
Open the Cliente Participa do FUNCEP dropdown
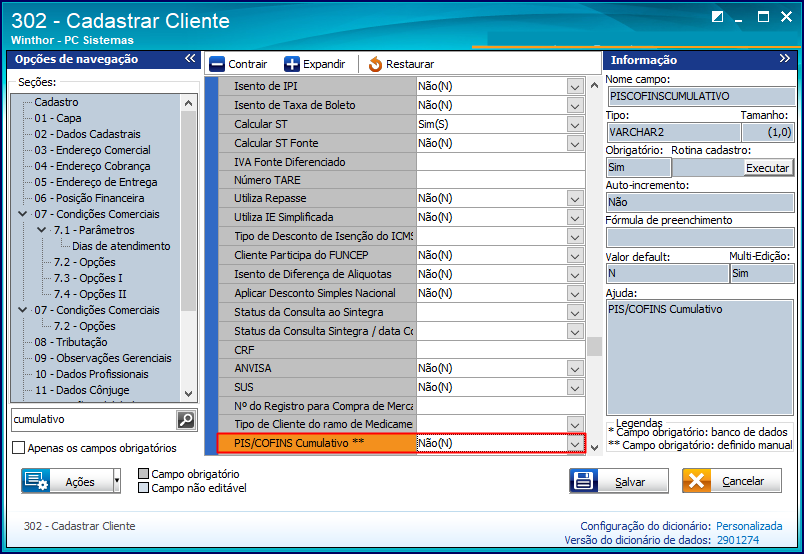575,255
